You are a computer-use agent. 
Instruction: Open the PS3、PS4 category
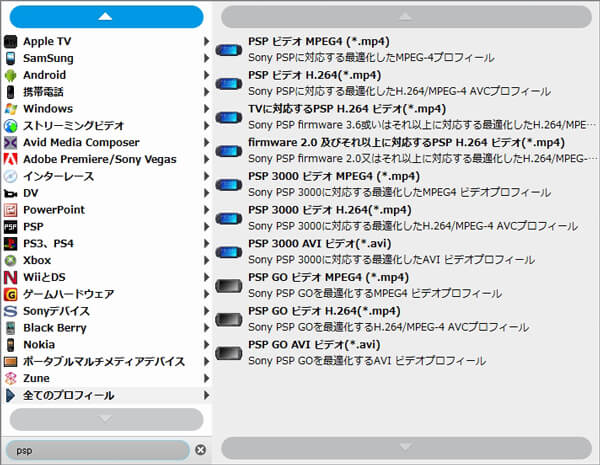tap(107, 243)
